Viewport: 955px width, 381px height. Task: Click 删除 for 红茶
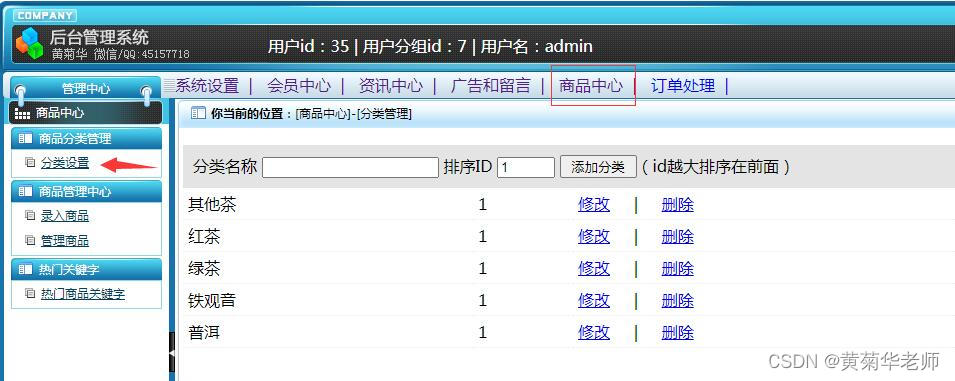click(678, 236)
